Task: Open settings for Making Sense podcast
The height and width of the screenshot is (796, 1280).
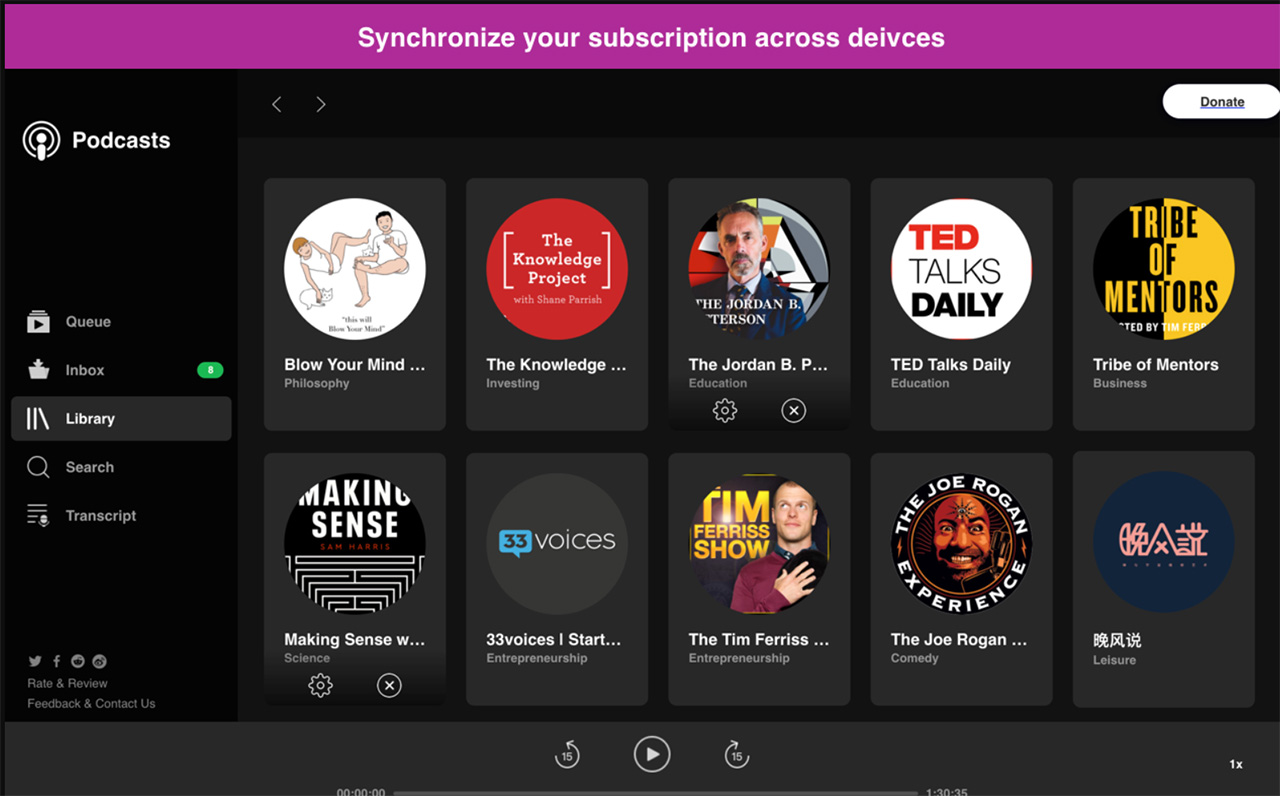Action: 320,685
